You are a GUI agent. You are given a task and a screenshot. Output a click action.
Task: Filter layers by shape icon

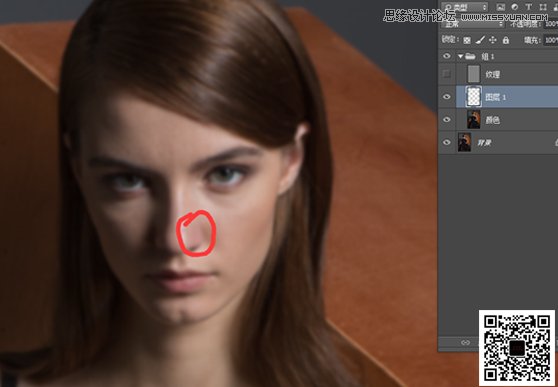pos(543,7)
